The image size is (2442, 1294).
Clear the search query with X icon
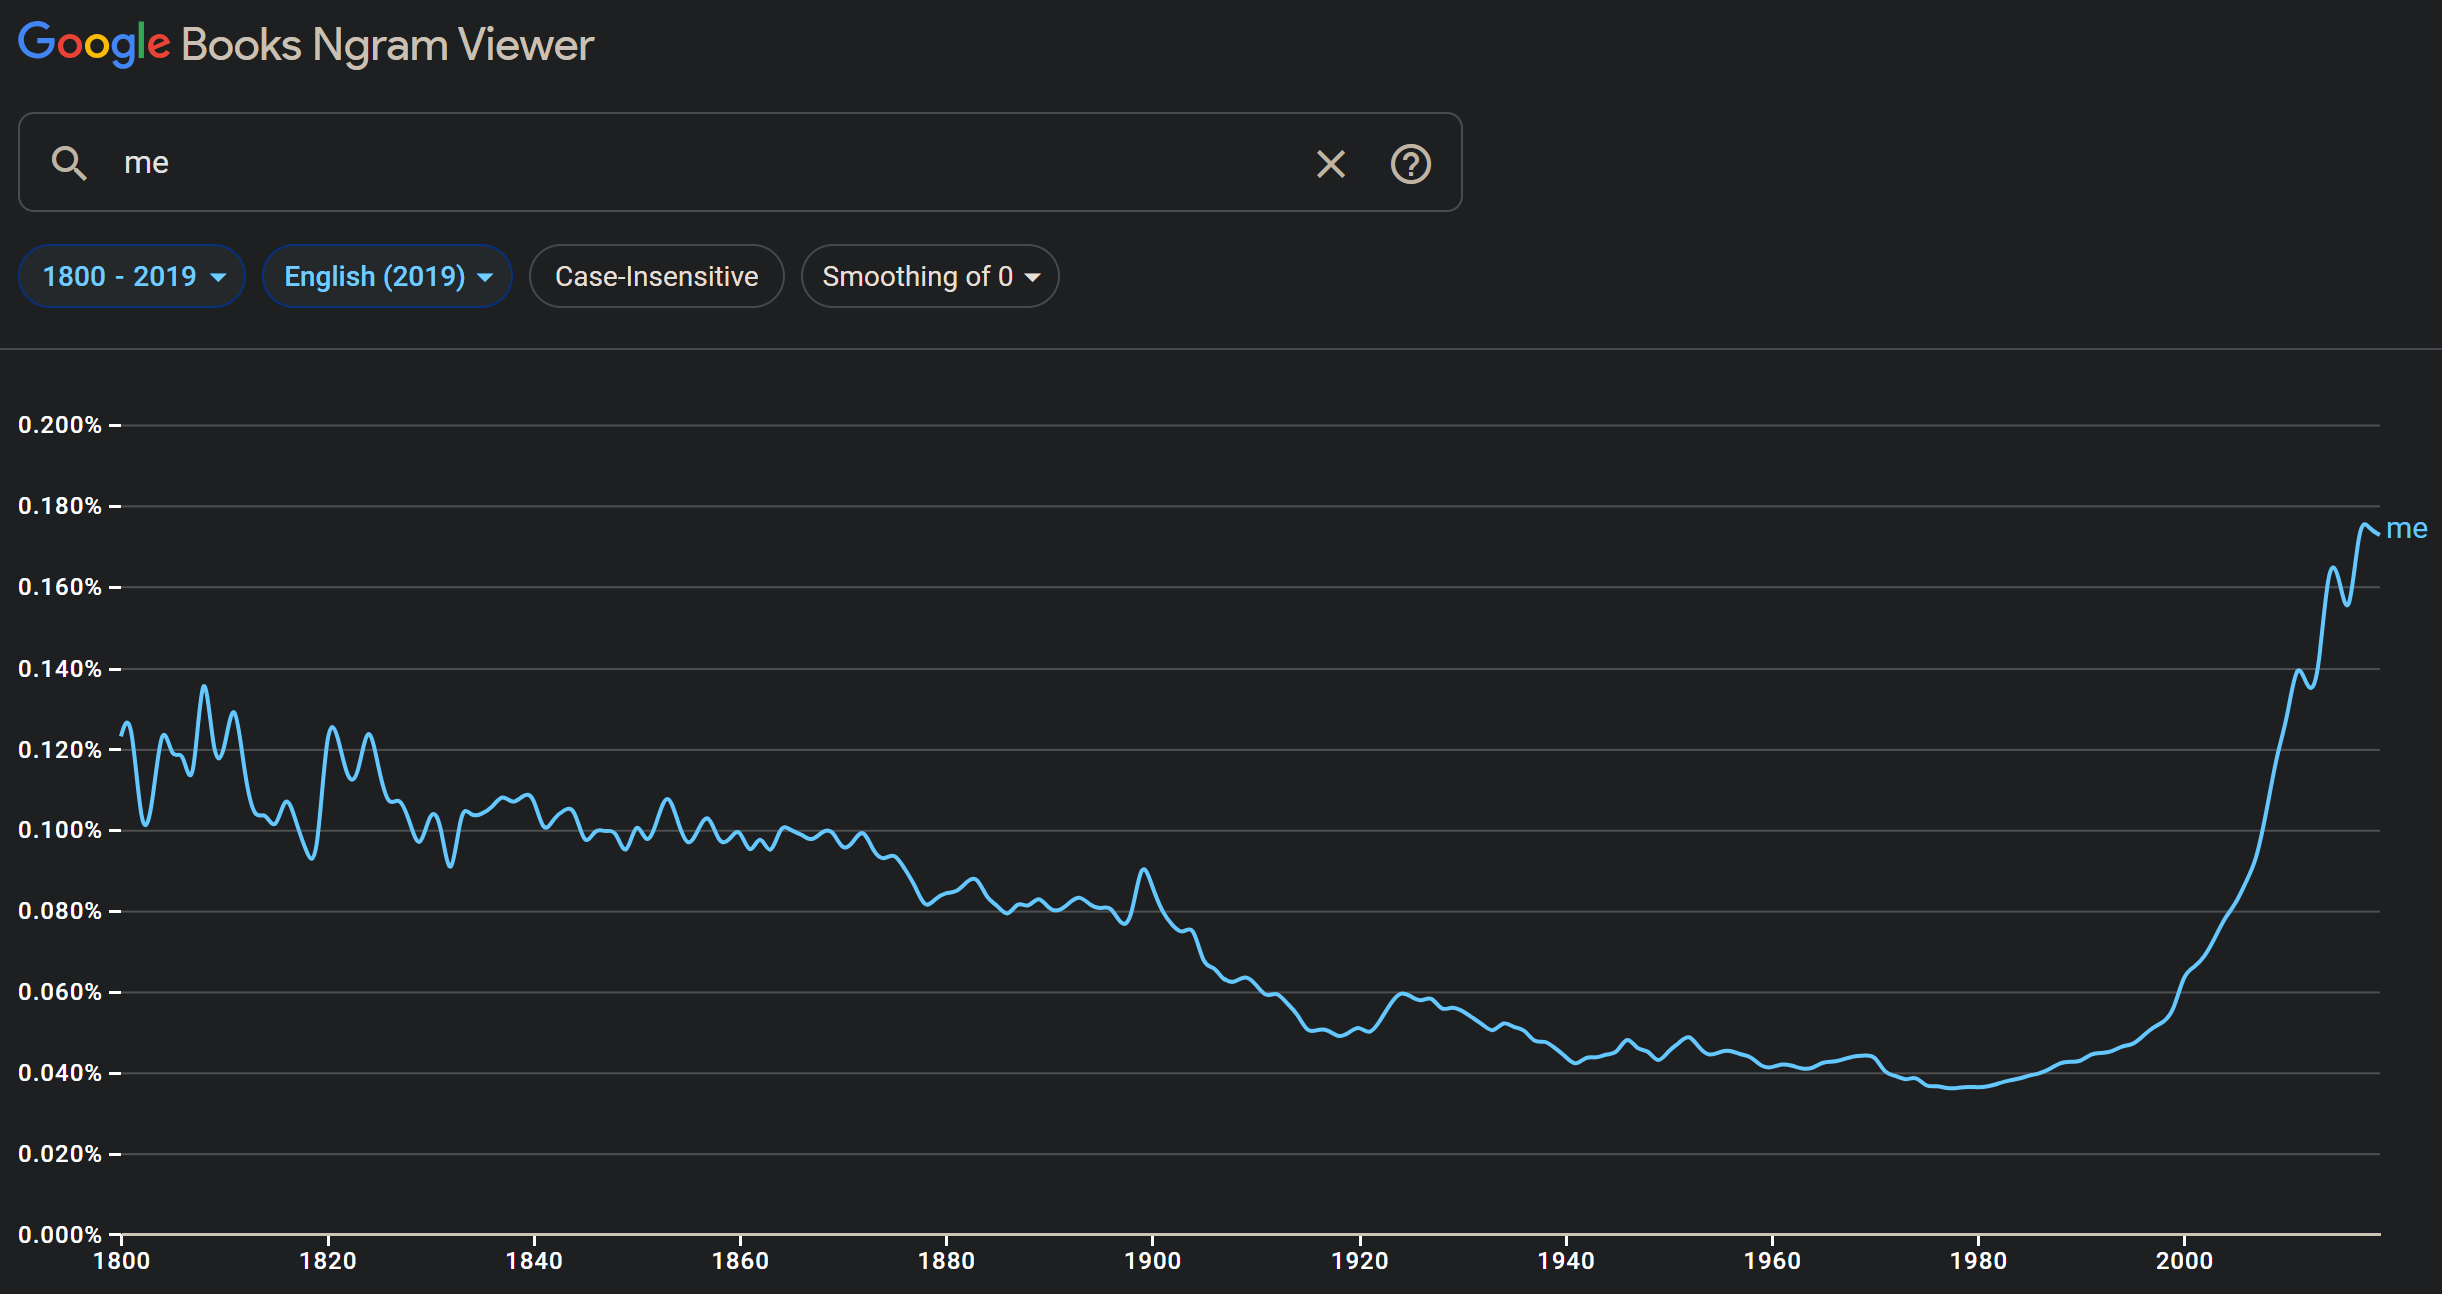[x=1330, y=163]
